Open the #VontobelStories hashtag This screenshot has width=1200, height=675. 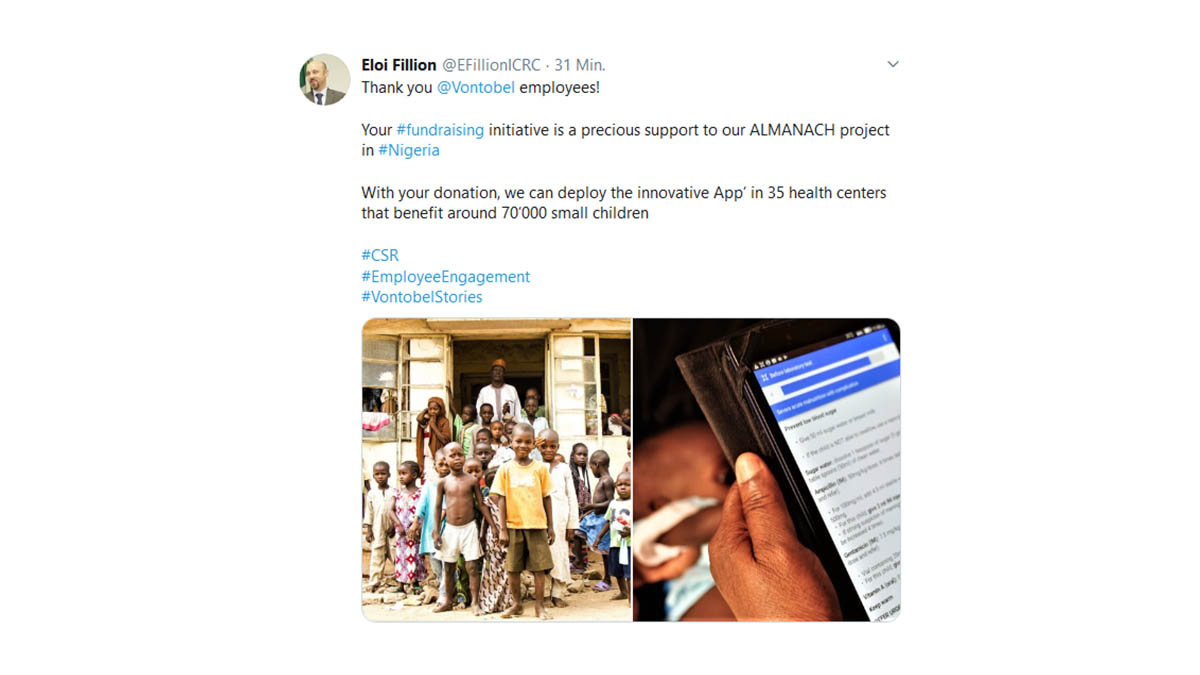[x=422, y=297]
